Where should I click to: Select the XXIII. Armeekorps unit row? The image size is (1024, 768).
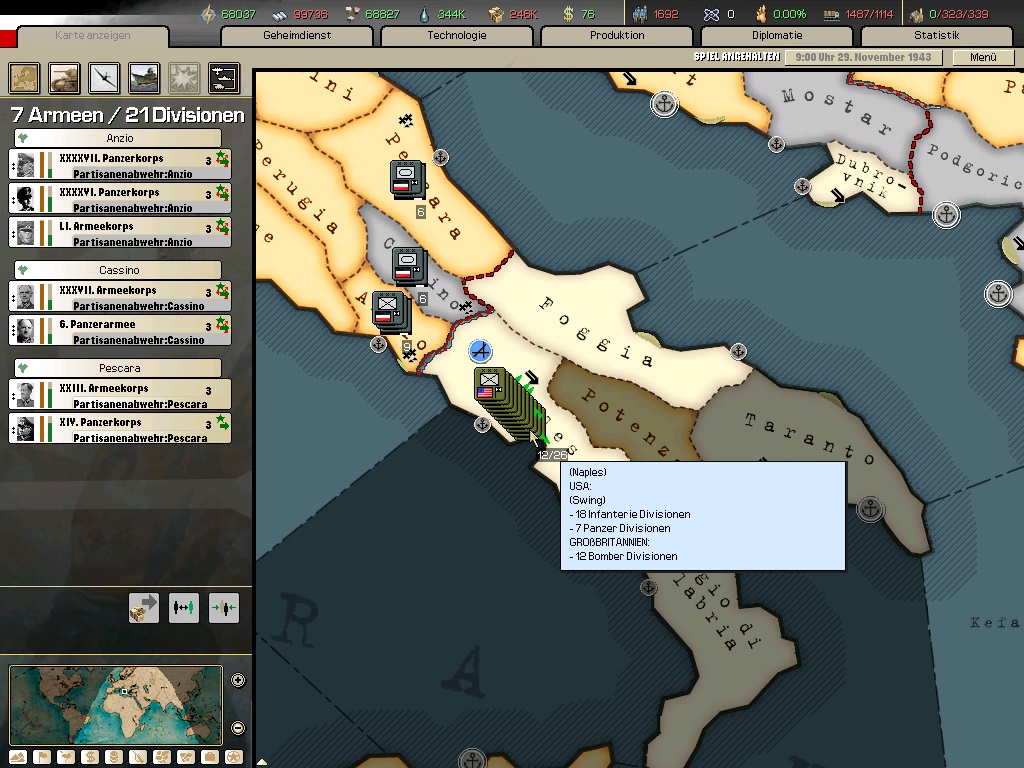(x=120, y=394)
